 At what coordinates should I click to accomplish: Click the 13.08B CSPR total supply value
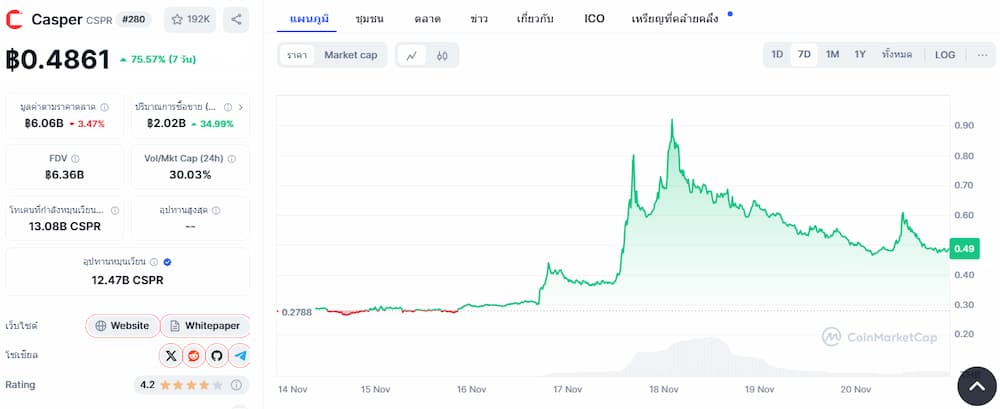coord(64,226)
